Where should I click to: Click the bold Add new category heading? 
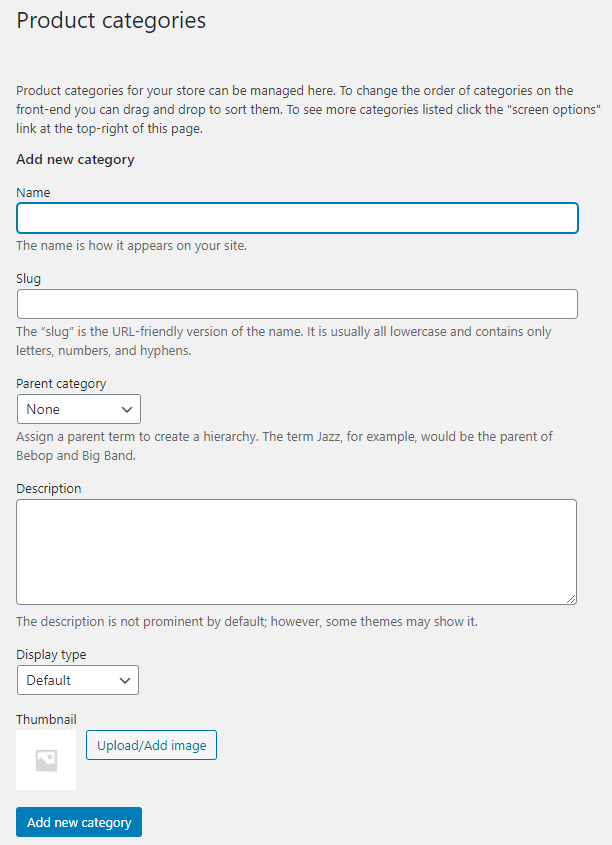point(75,160)
